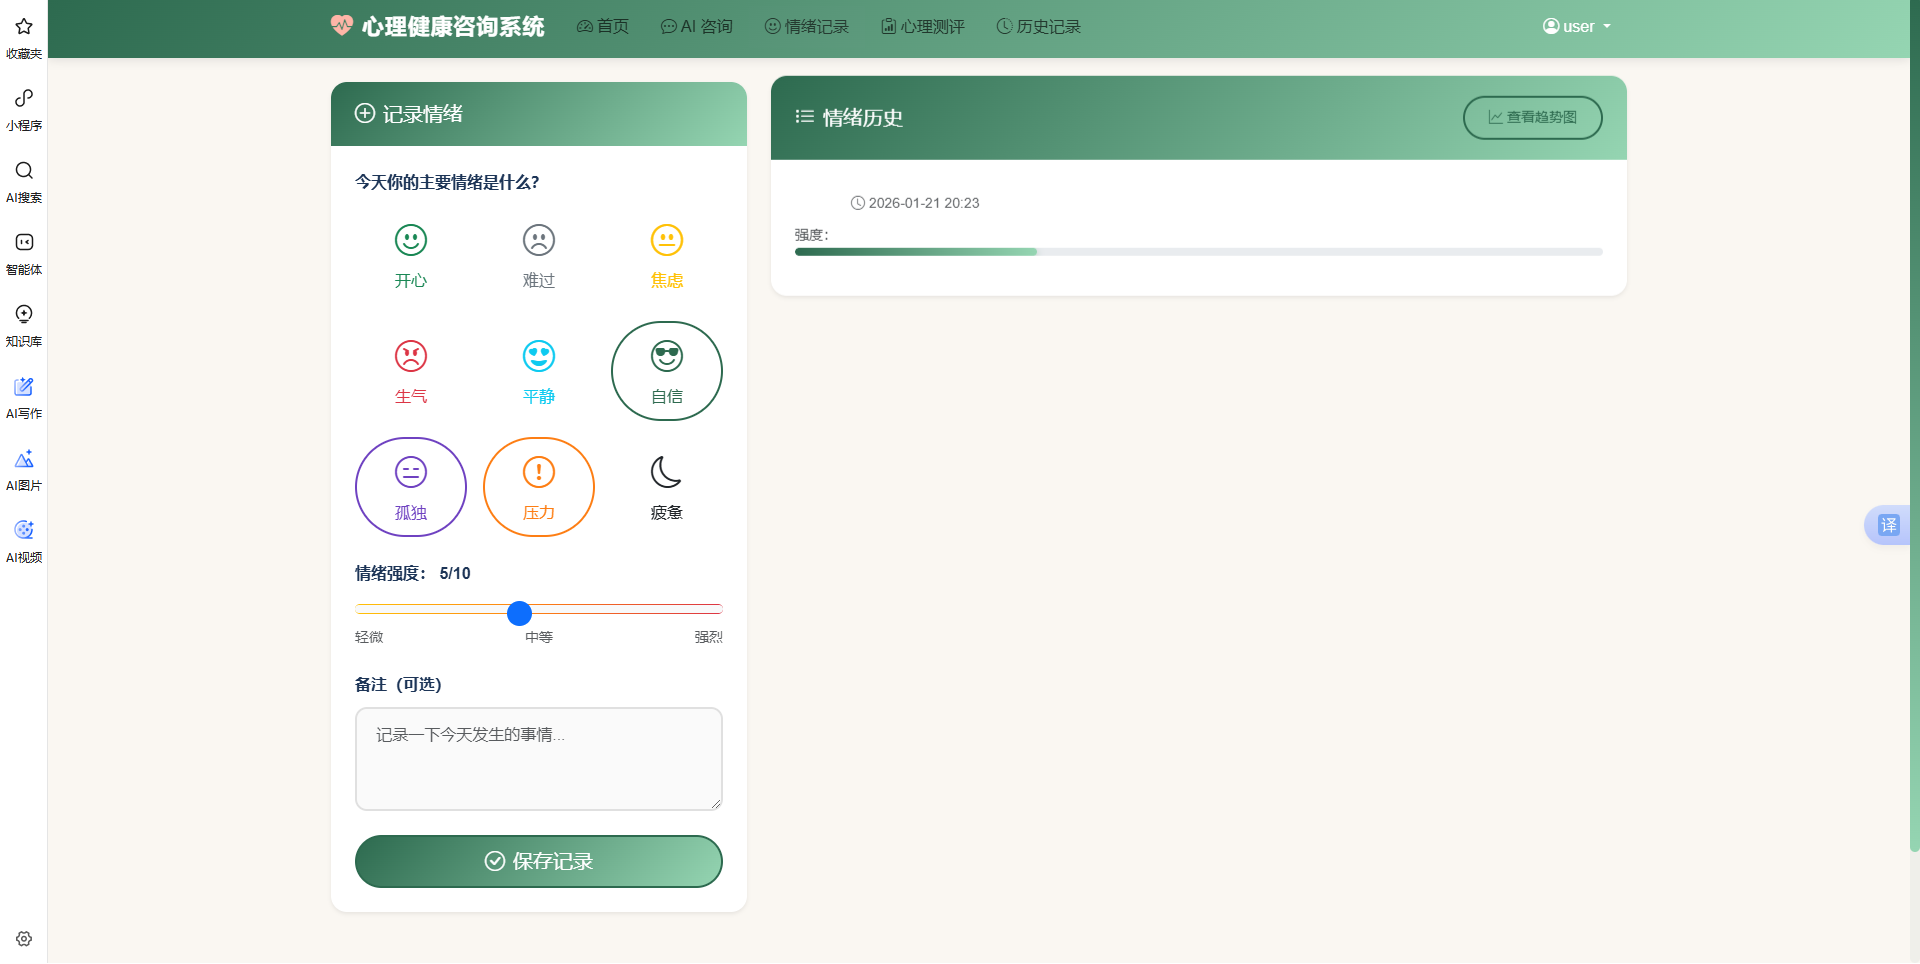Select the 平静 calm emotion
1920x964 pixels.
pos(538,370)
